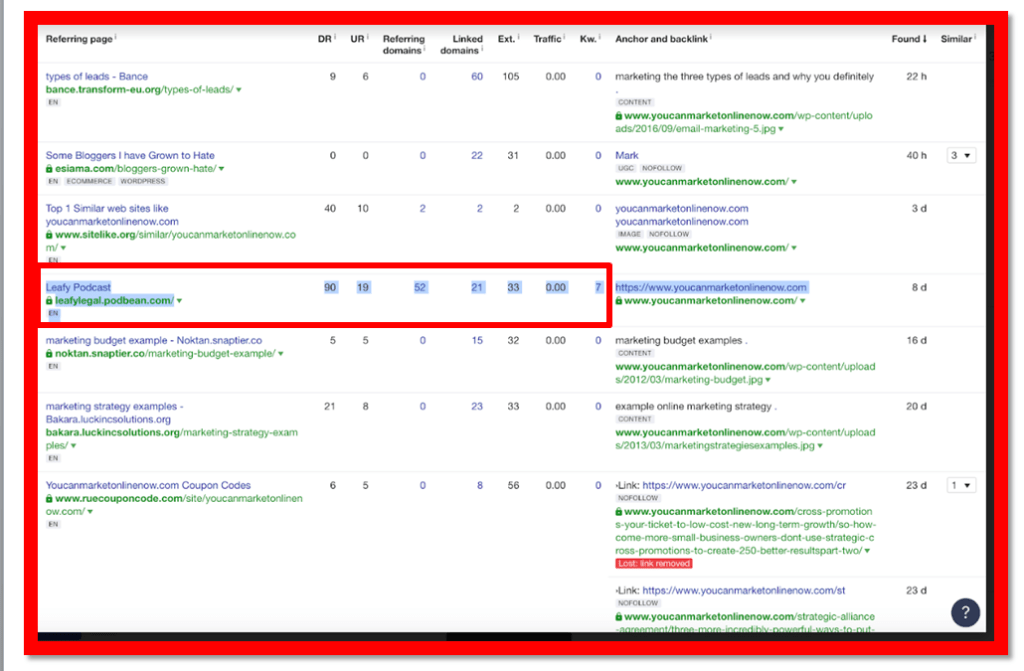Click info icon beside Referring page header
The height and width of the screenshot is (671, 1024).
tap(115, 37)
